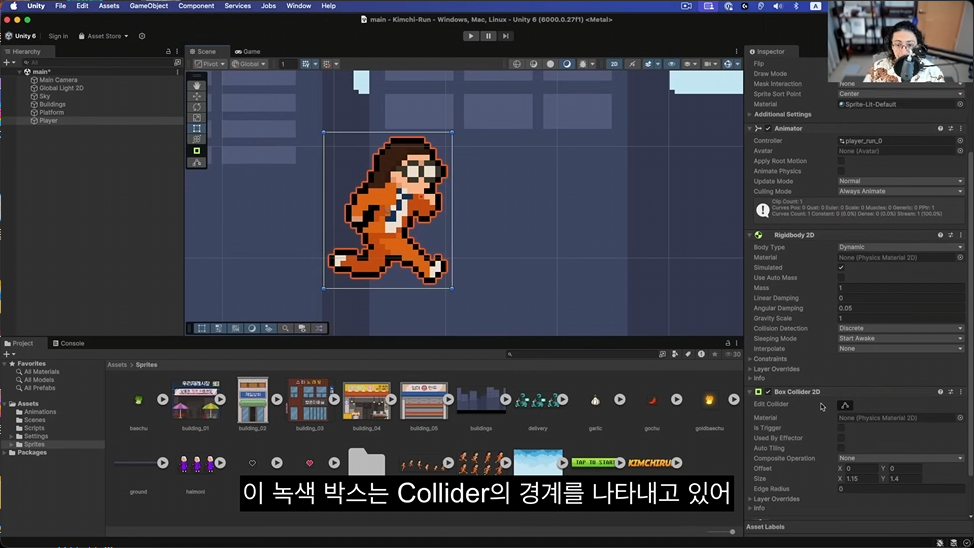Enable Used By Effector checkbox
This screenshot has width=974, height=548.
(841, 438)
